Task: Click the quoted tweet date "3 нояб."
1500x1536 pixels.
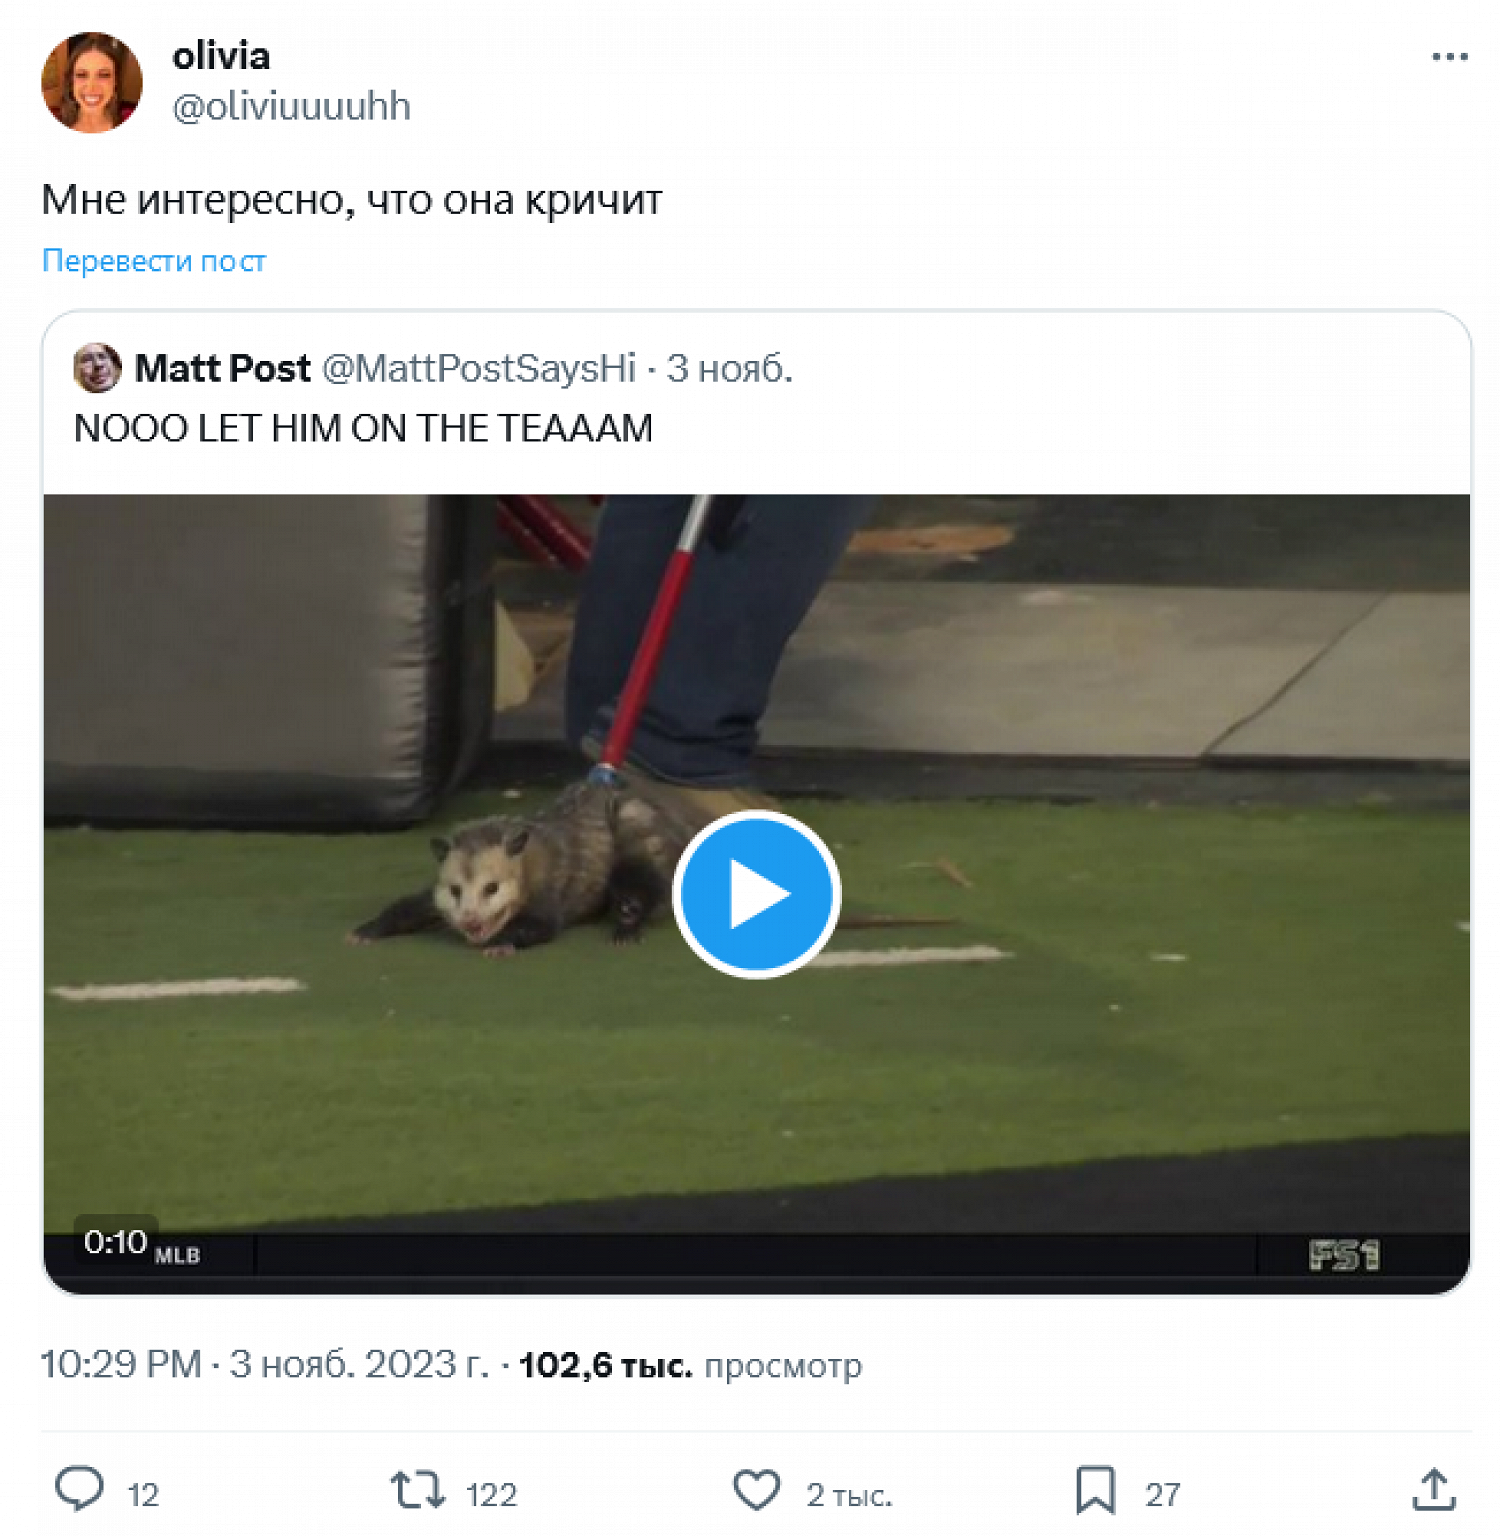Action: [x=729, y=368]
